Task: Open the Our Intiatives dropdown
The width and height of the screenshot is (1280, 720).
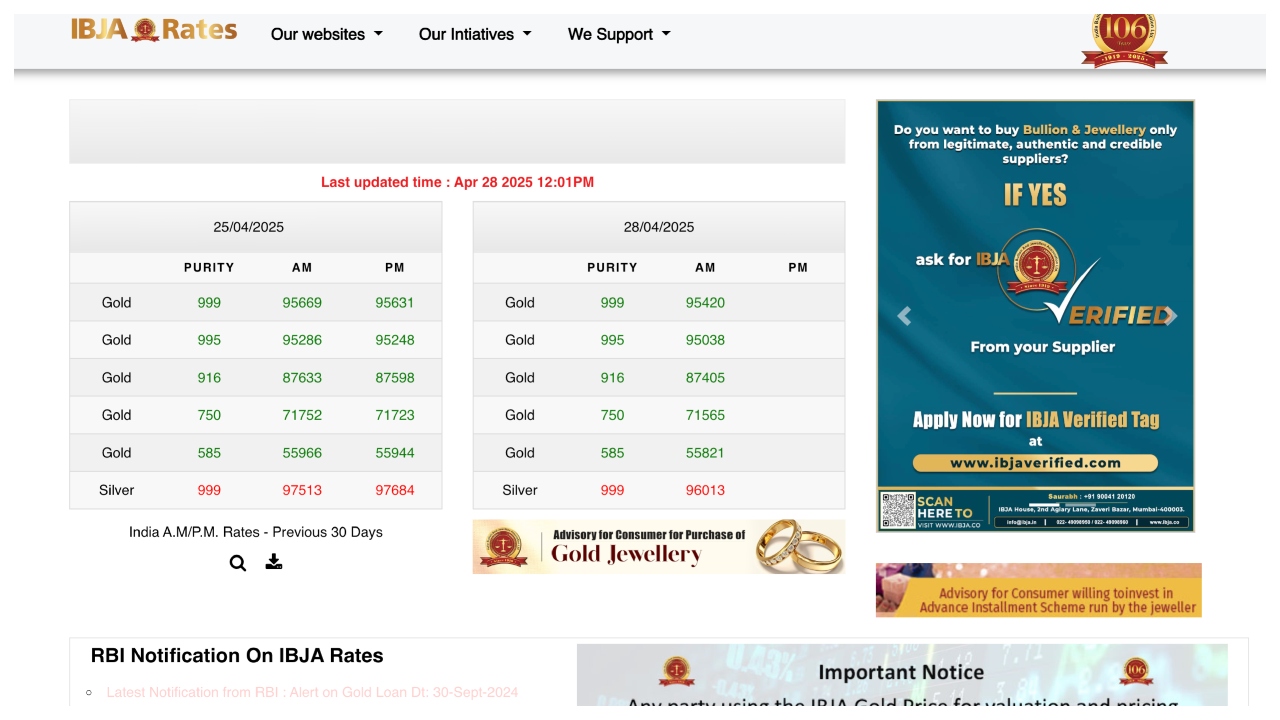Action: pyautogui.click(x=475, y=34)
